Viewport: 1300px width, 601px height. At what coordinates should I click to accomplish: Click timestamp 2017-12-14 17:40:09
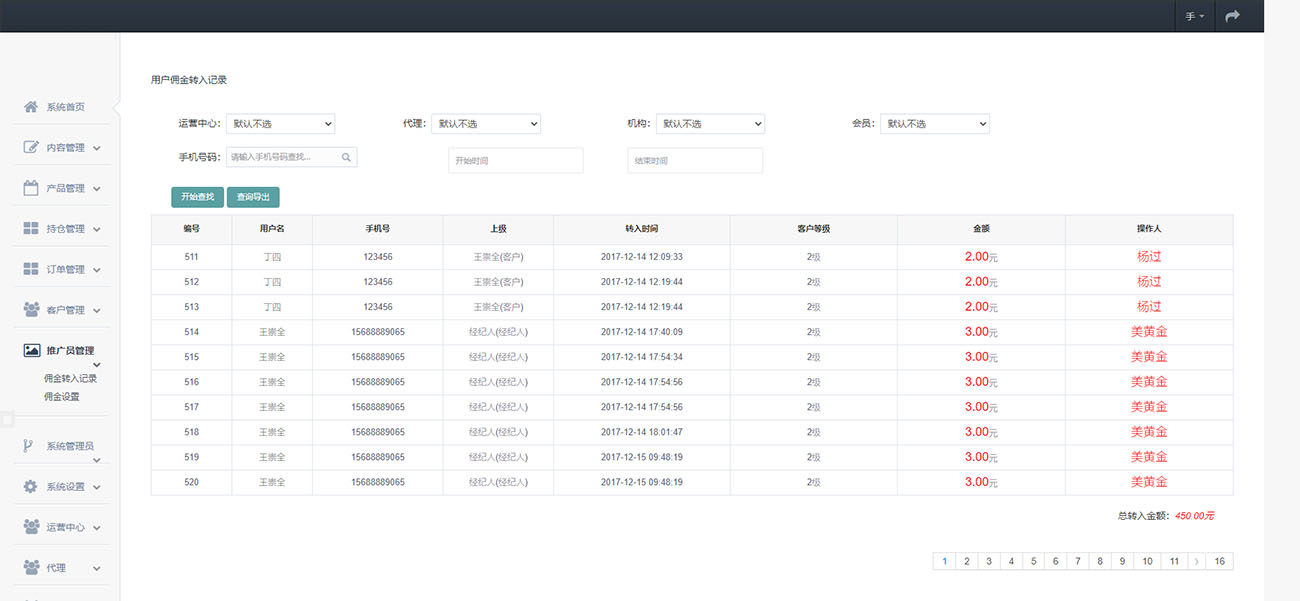(x=642, y=332)
